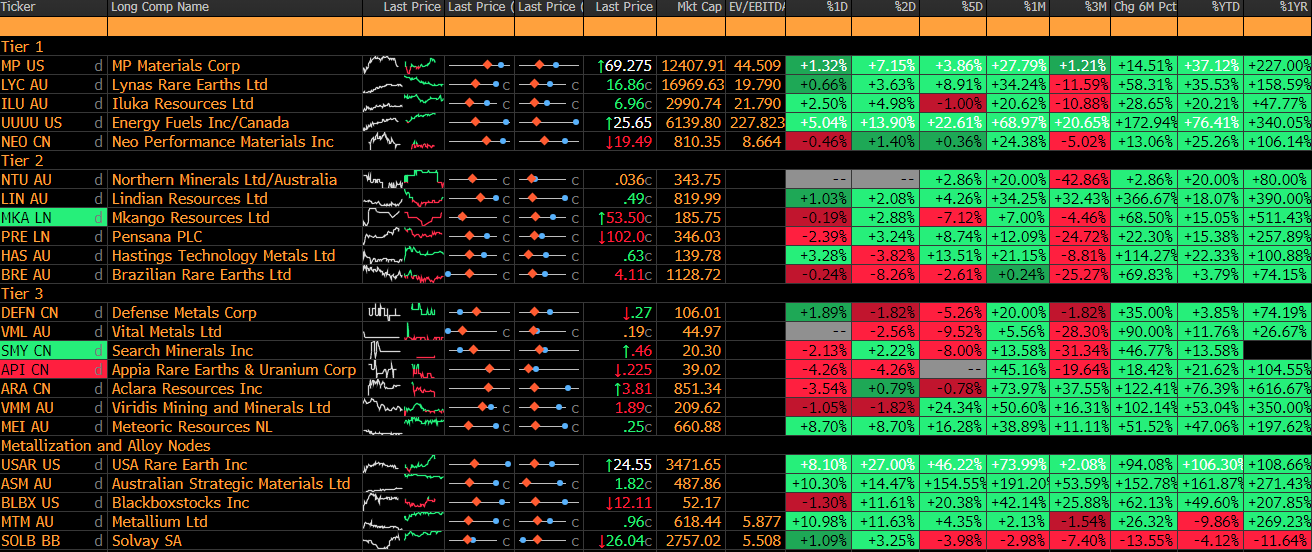Click Neo Performance last price 19.49

629,142
